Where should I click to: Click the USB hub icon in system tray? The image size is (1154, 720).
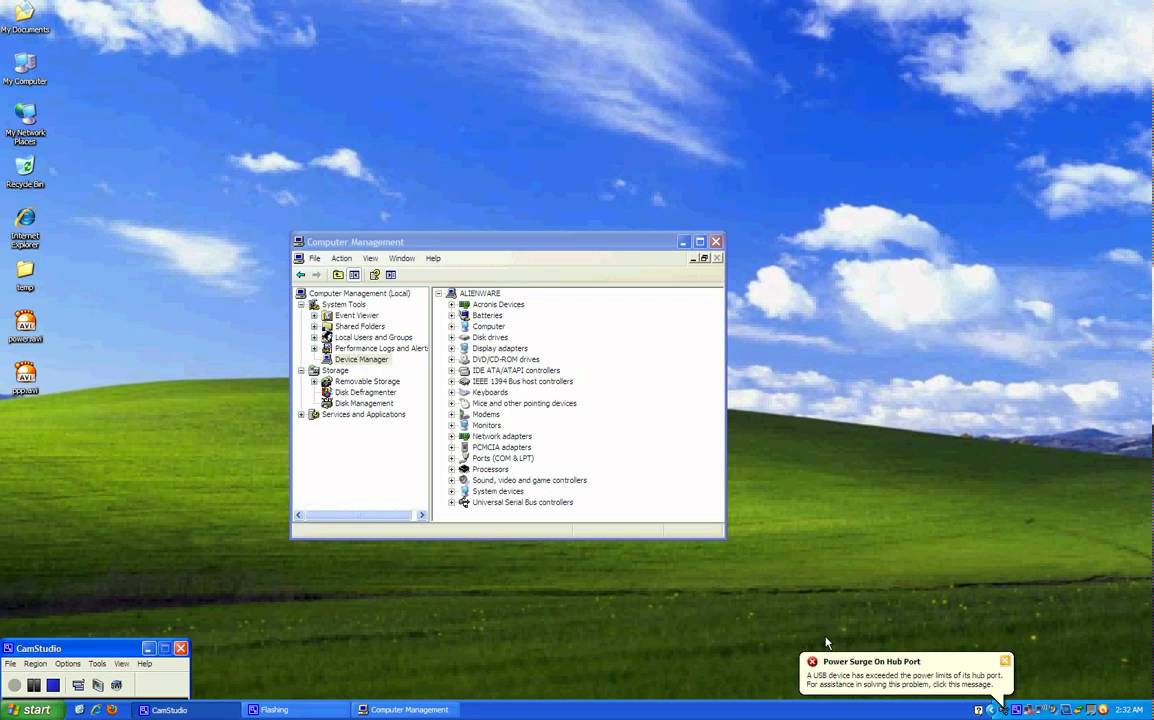[1003, 710]
